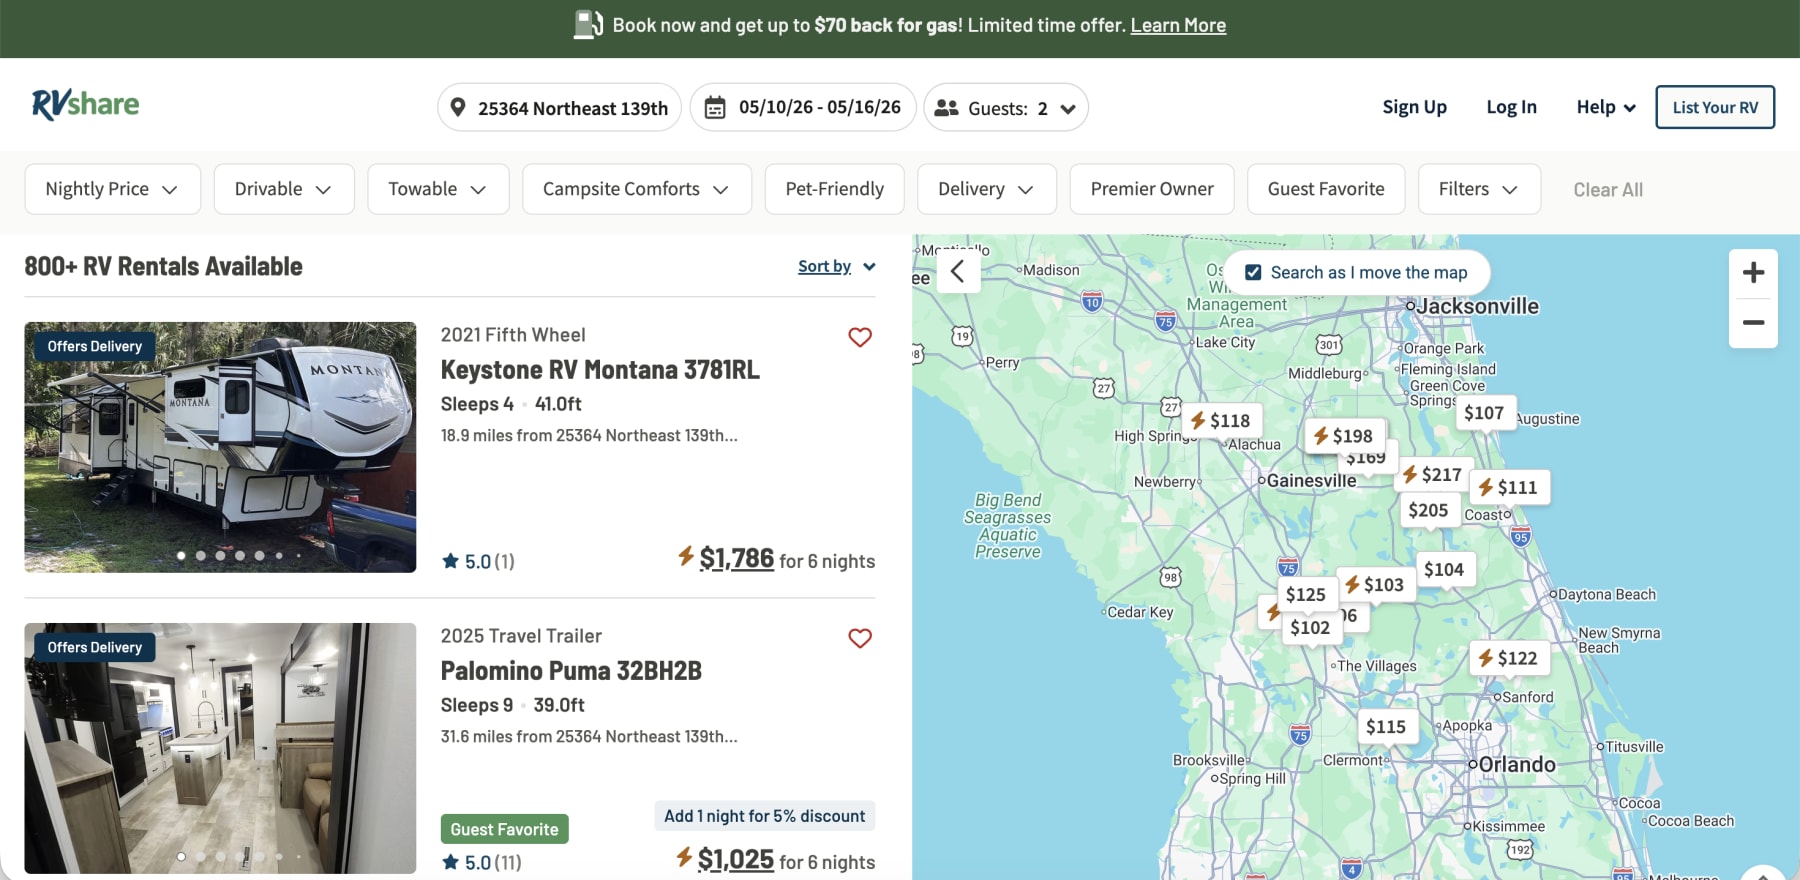This screenshot has width=1800, height=880.
Task: Open the $115 map price marker
Action: 1386,727
